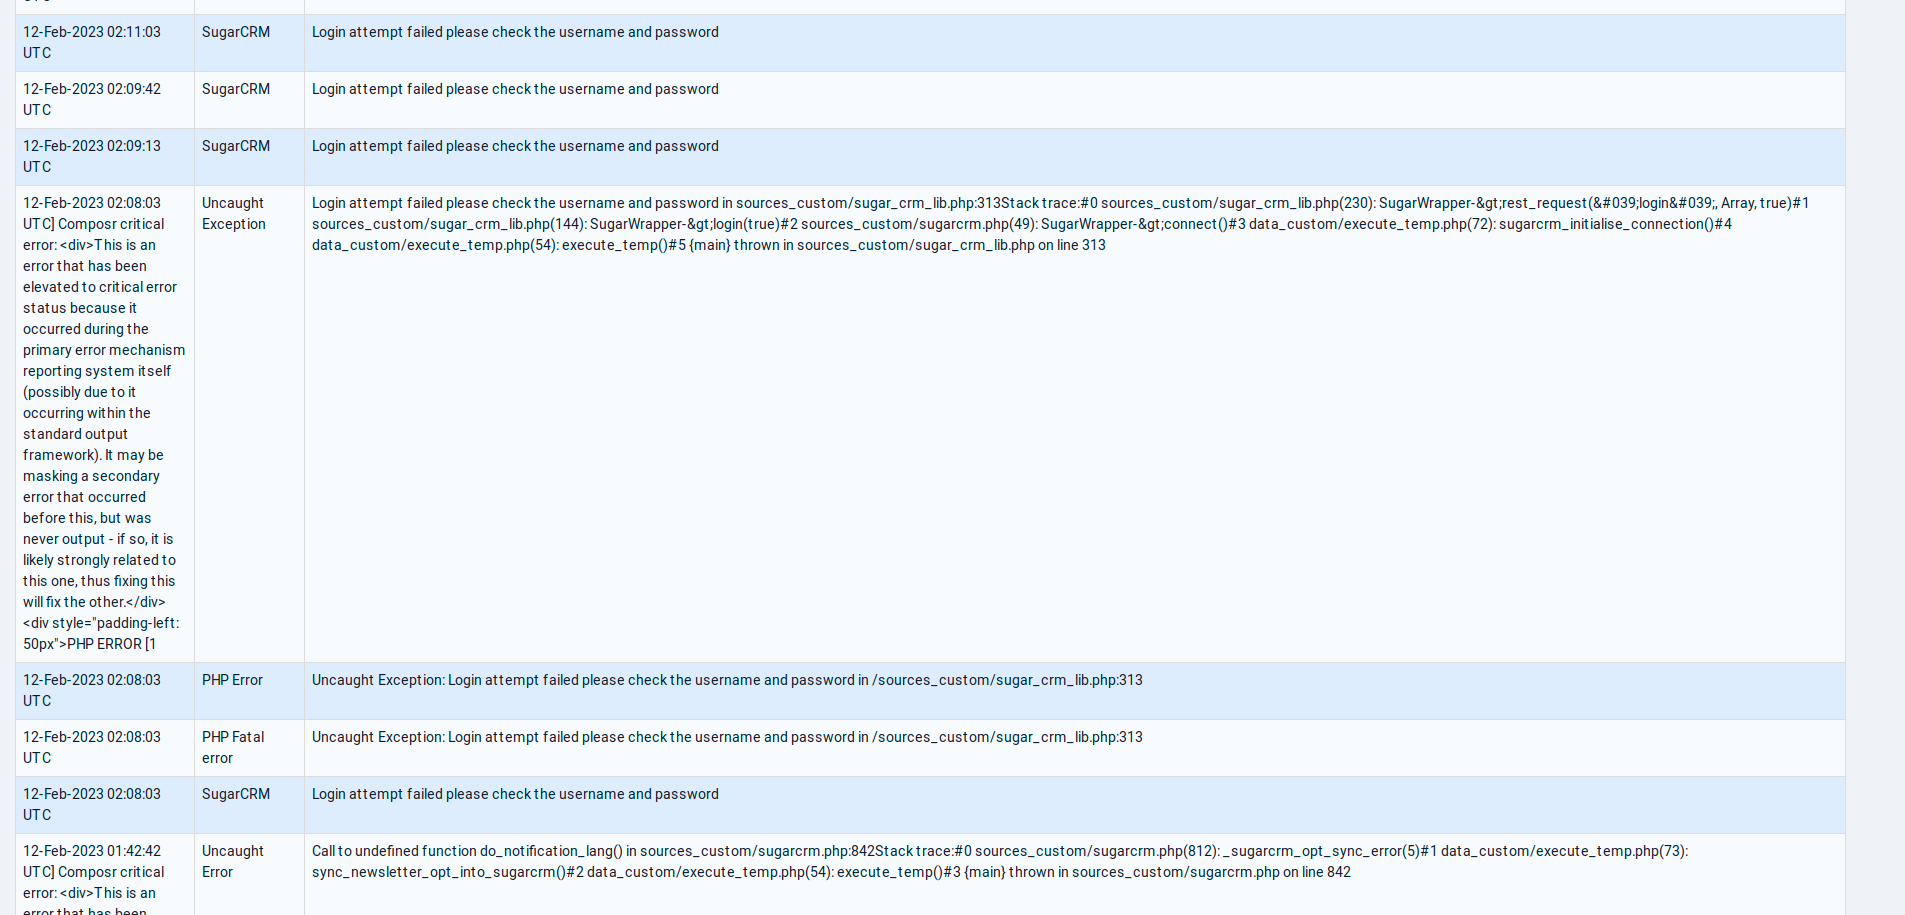Click the login failed message at 02:09:13
1905x915 pixels.
pos(515,146)
